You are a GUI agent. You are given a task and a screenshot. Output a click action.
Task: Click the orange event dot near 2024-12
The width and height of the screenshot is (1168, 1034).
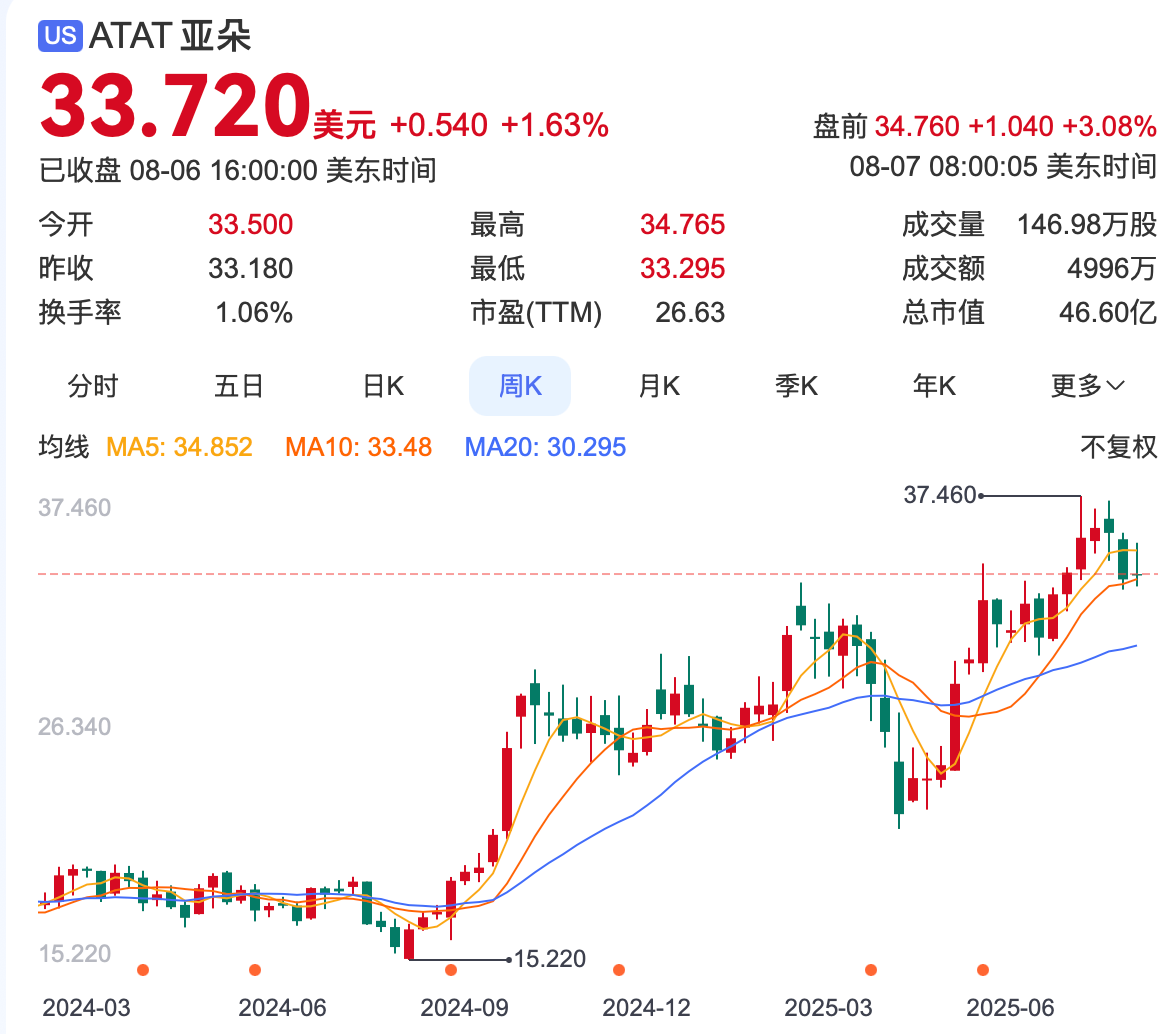[x=619, y=969]
